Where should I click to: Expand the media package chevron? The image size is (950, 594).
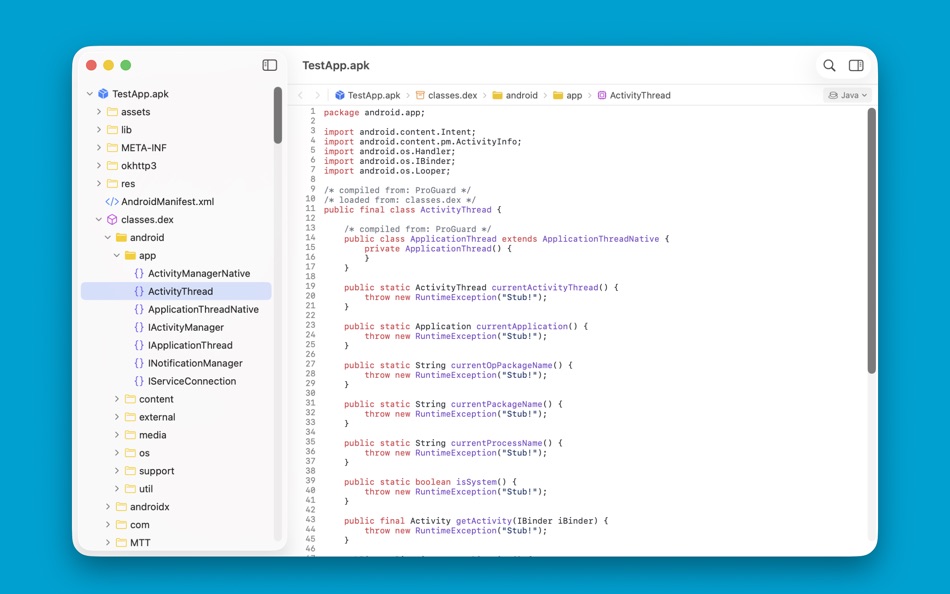point(117,435)
